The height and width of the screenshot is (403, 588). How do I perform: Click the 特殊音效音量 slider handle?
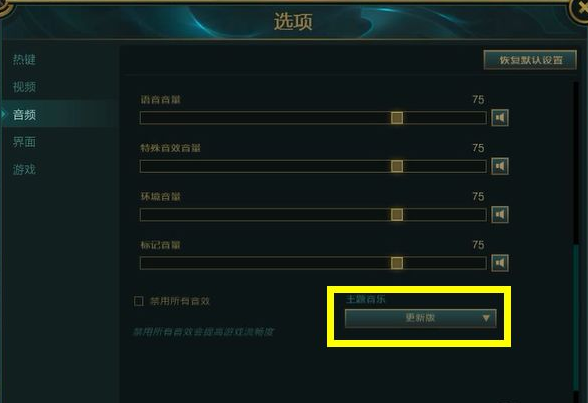point(397,166)
